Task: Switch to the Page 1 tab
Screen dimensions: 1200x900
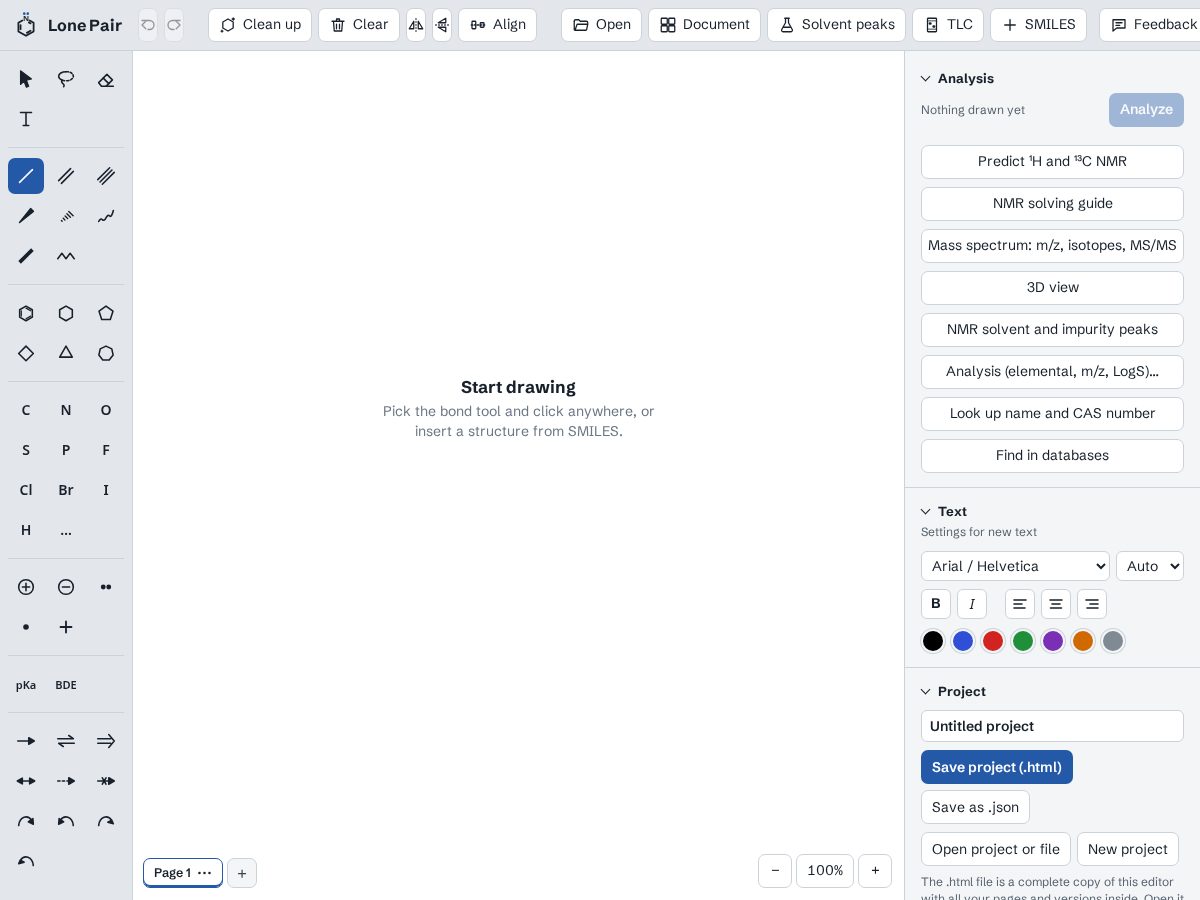Action: 172,873
